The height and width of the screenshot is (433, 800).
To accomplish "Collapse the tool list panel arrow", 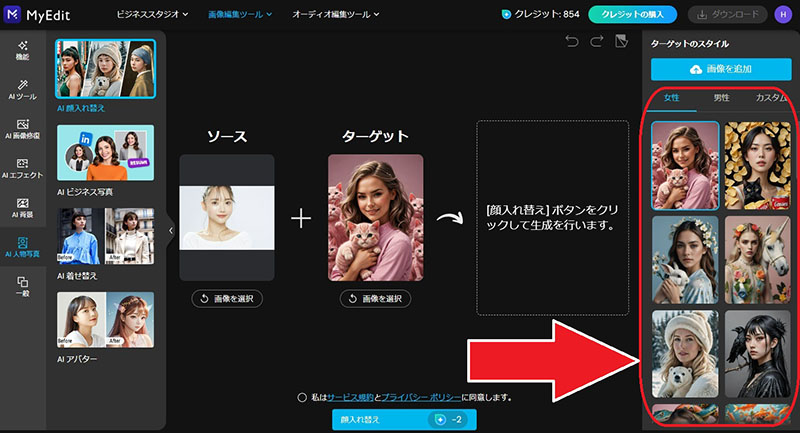I will click(170, 231).
